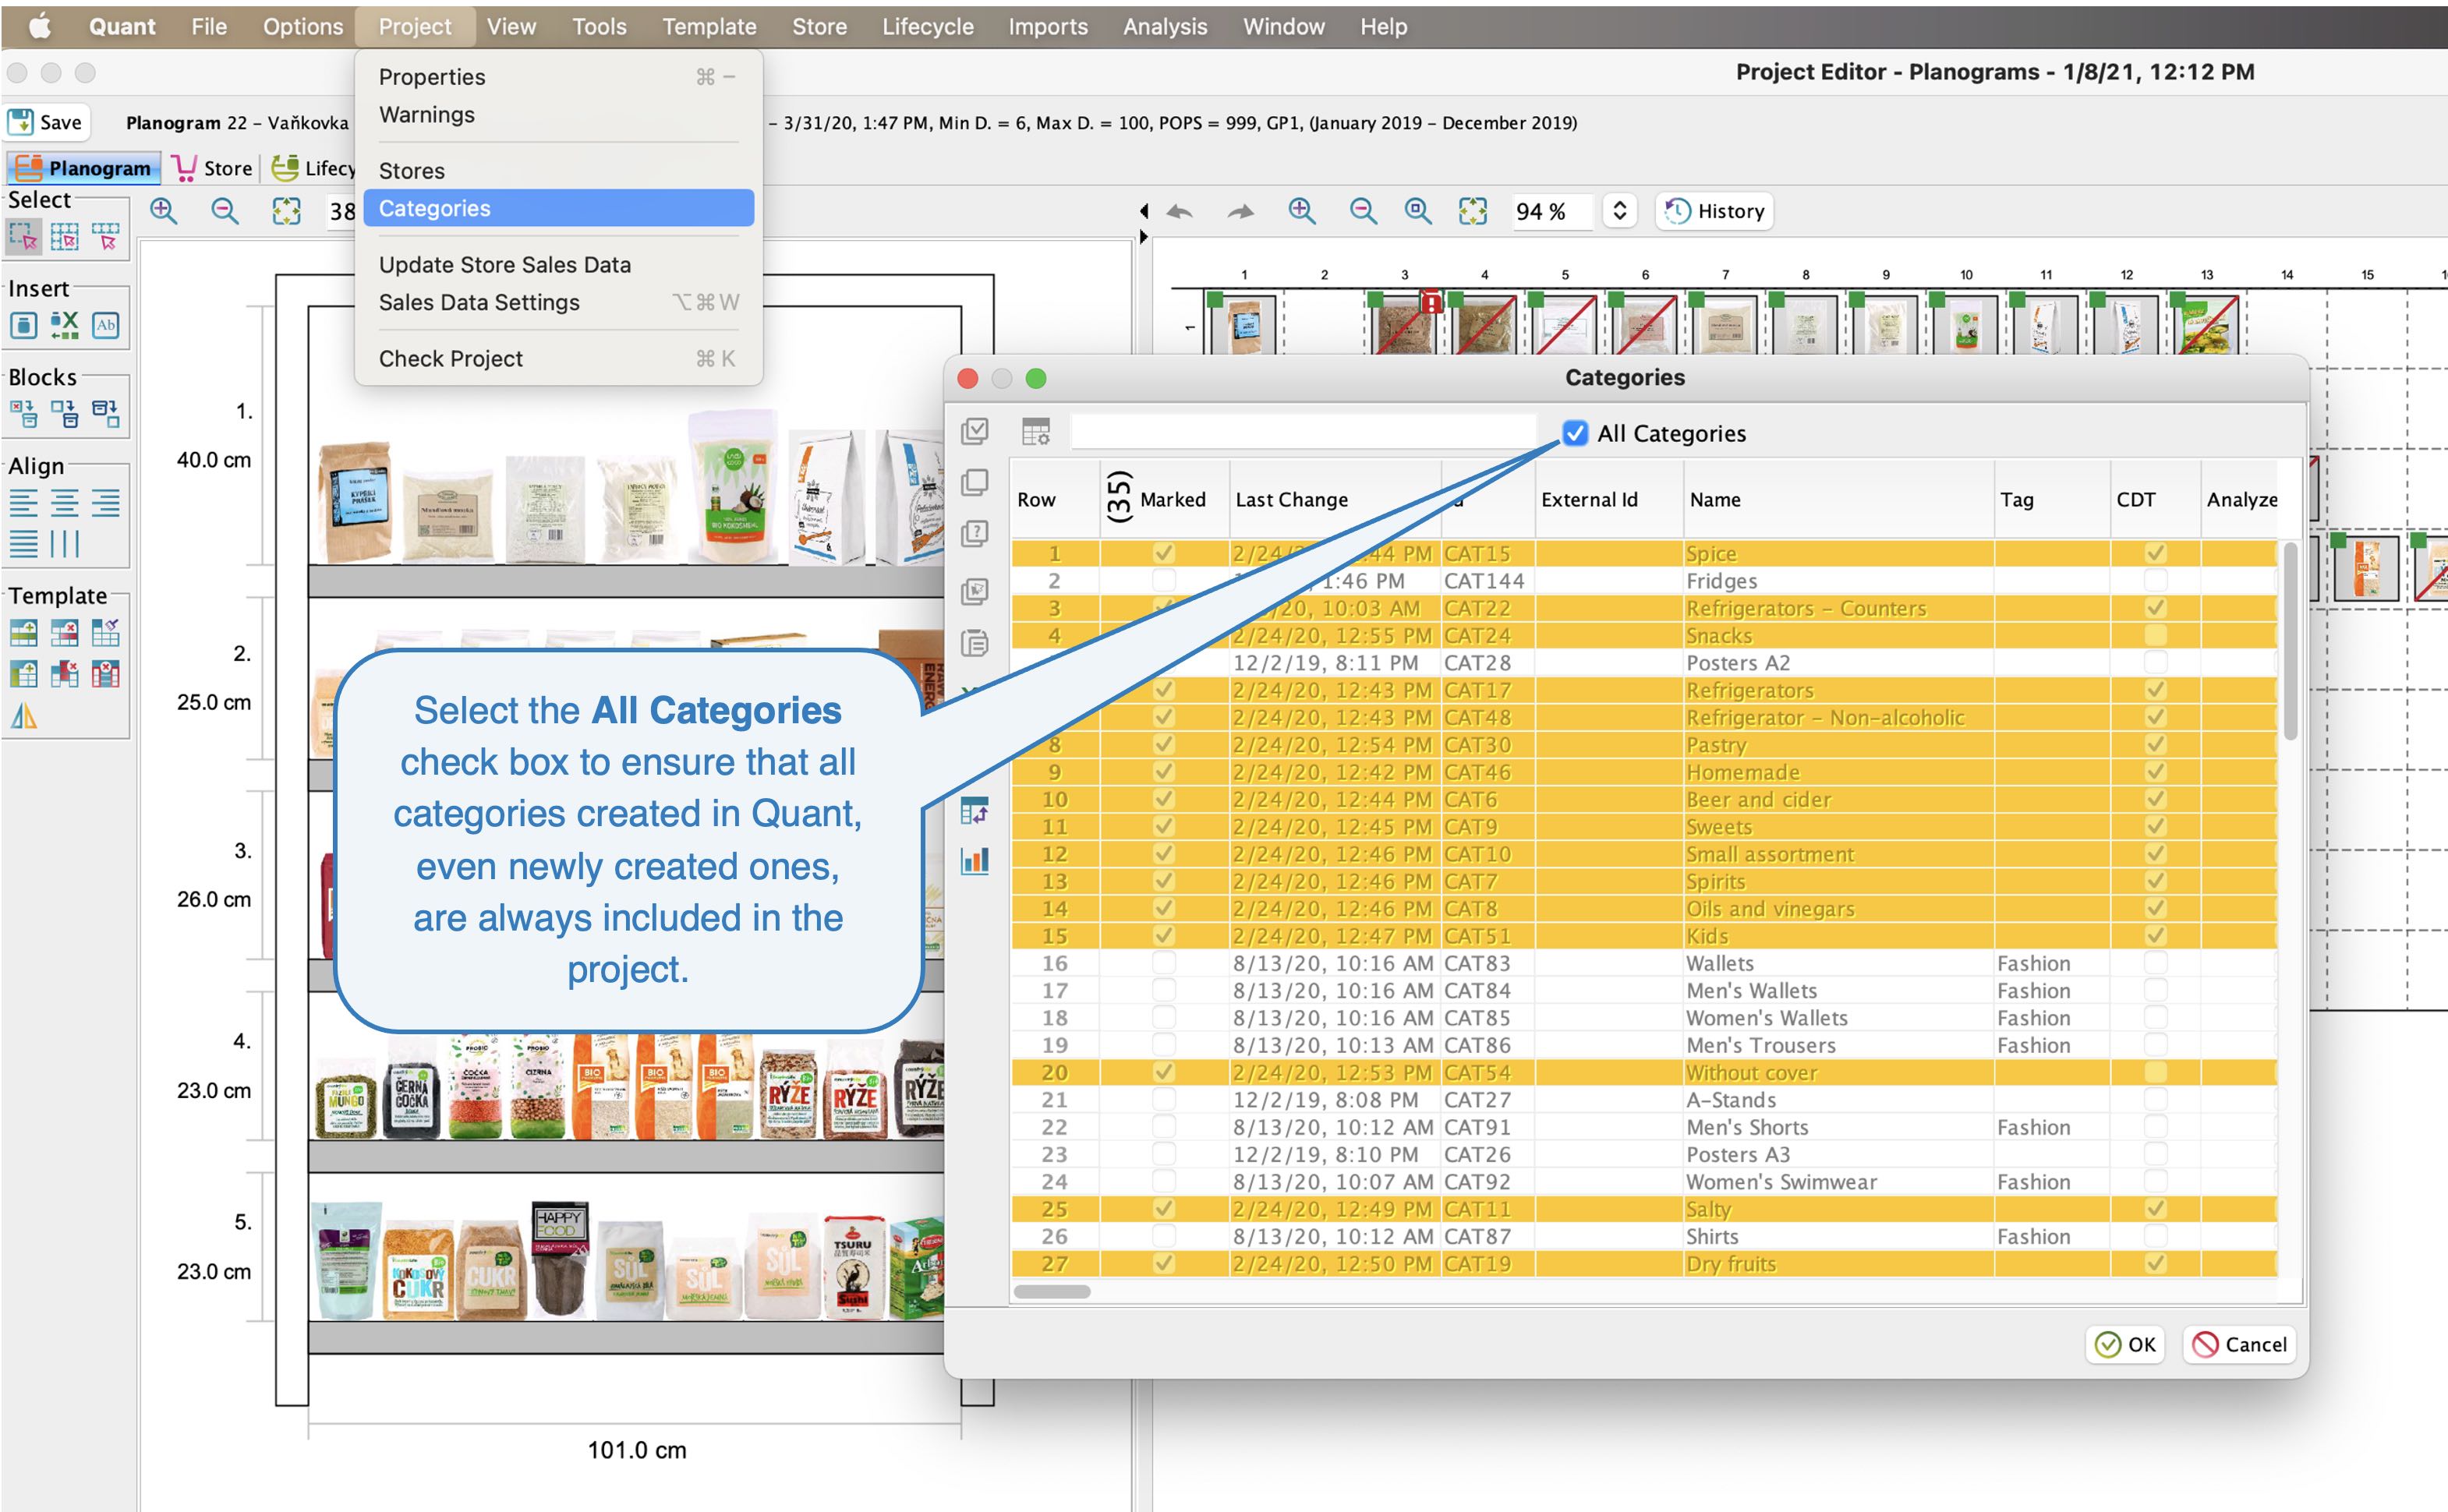Switch to the Store tab
Screen dimensions: 2448x1512
[x=213, y=168]
